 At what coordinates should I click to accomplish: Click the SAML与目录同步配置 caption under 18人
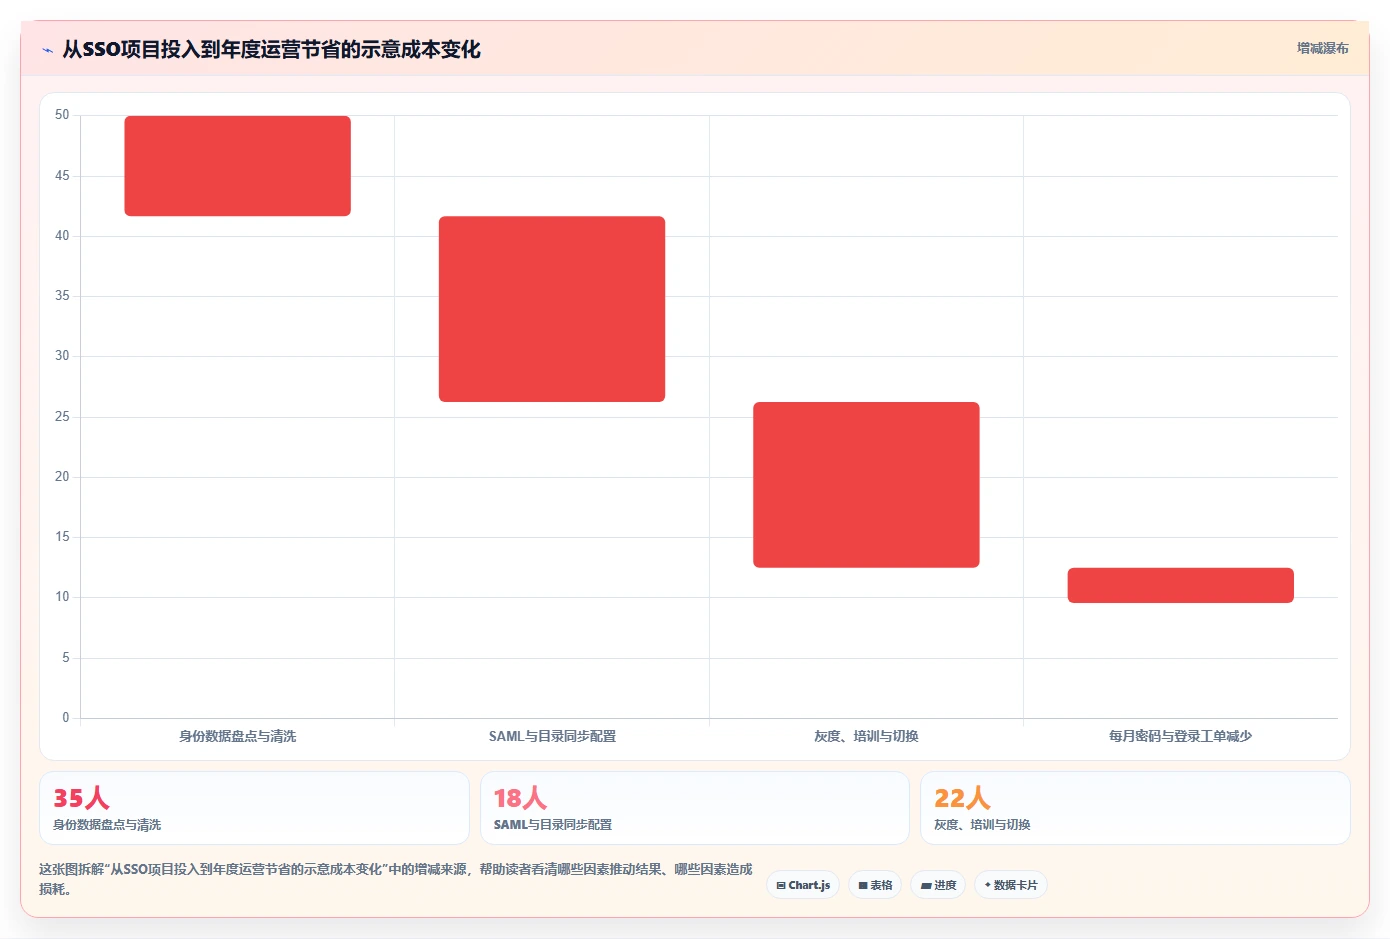(x=553, y=825)
